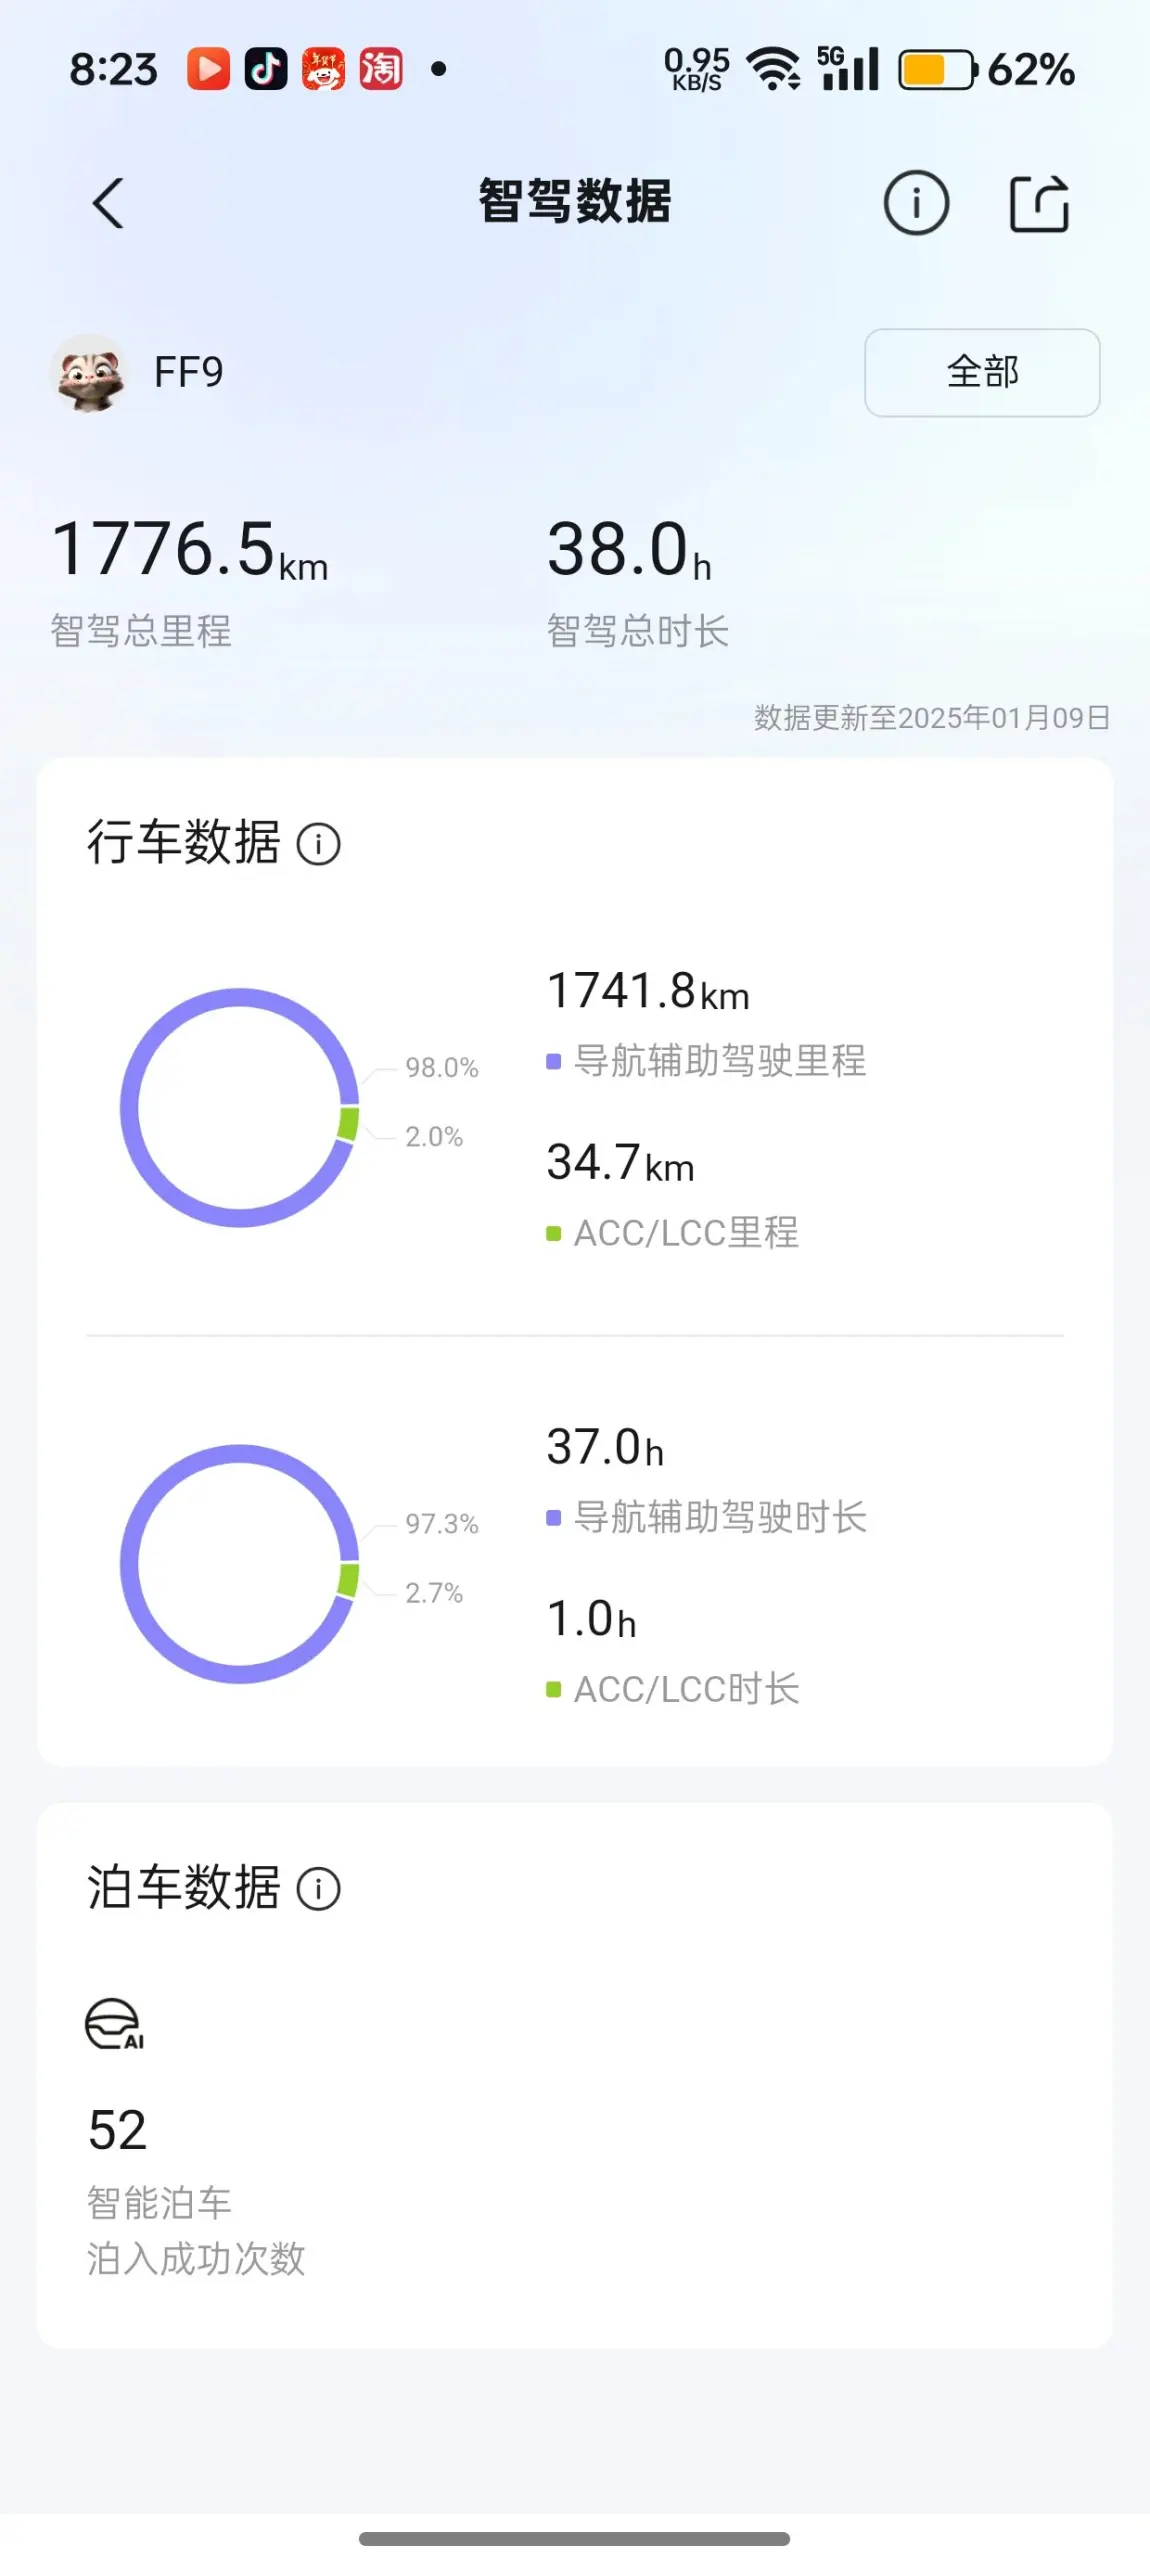Viewport: 1150px width, 2571px height.
Task: Tap the TikTok notification icon
Action: [x=266, y=69]
